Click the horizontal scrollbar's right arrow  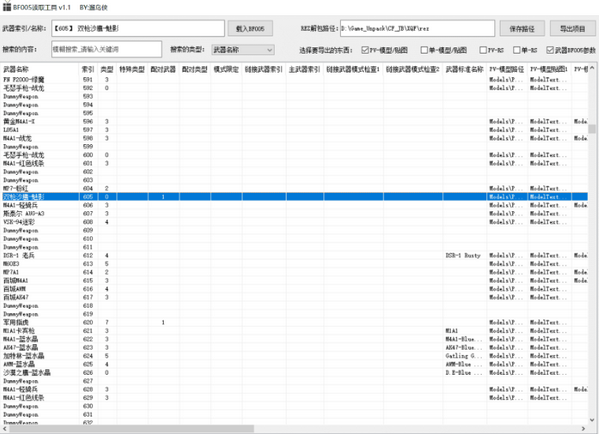(x=583, y=429)
